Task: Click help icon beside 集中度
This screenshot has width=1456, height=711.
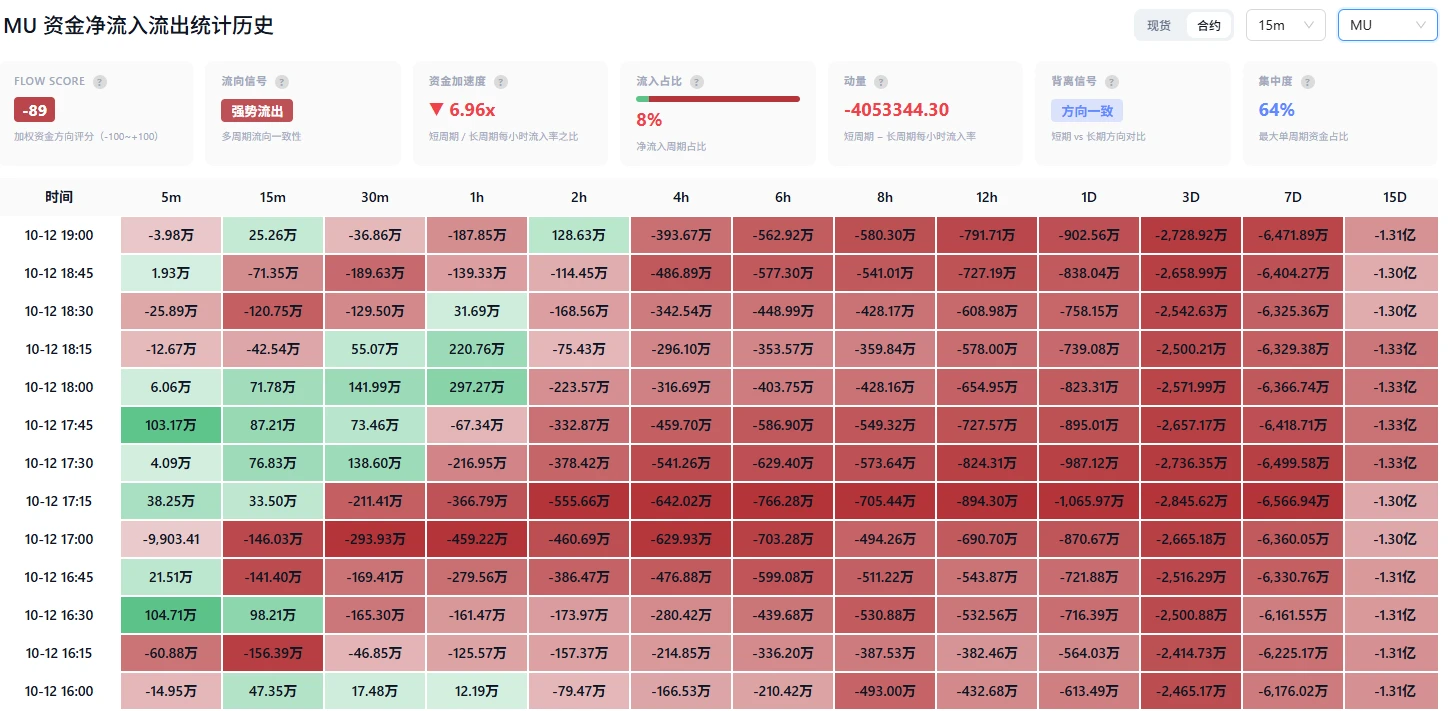Action: [x=1308, y=82]
